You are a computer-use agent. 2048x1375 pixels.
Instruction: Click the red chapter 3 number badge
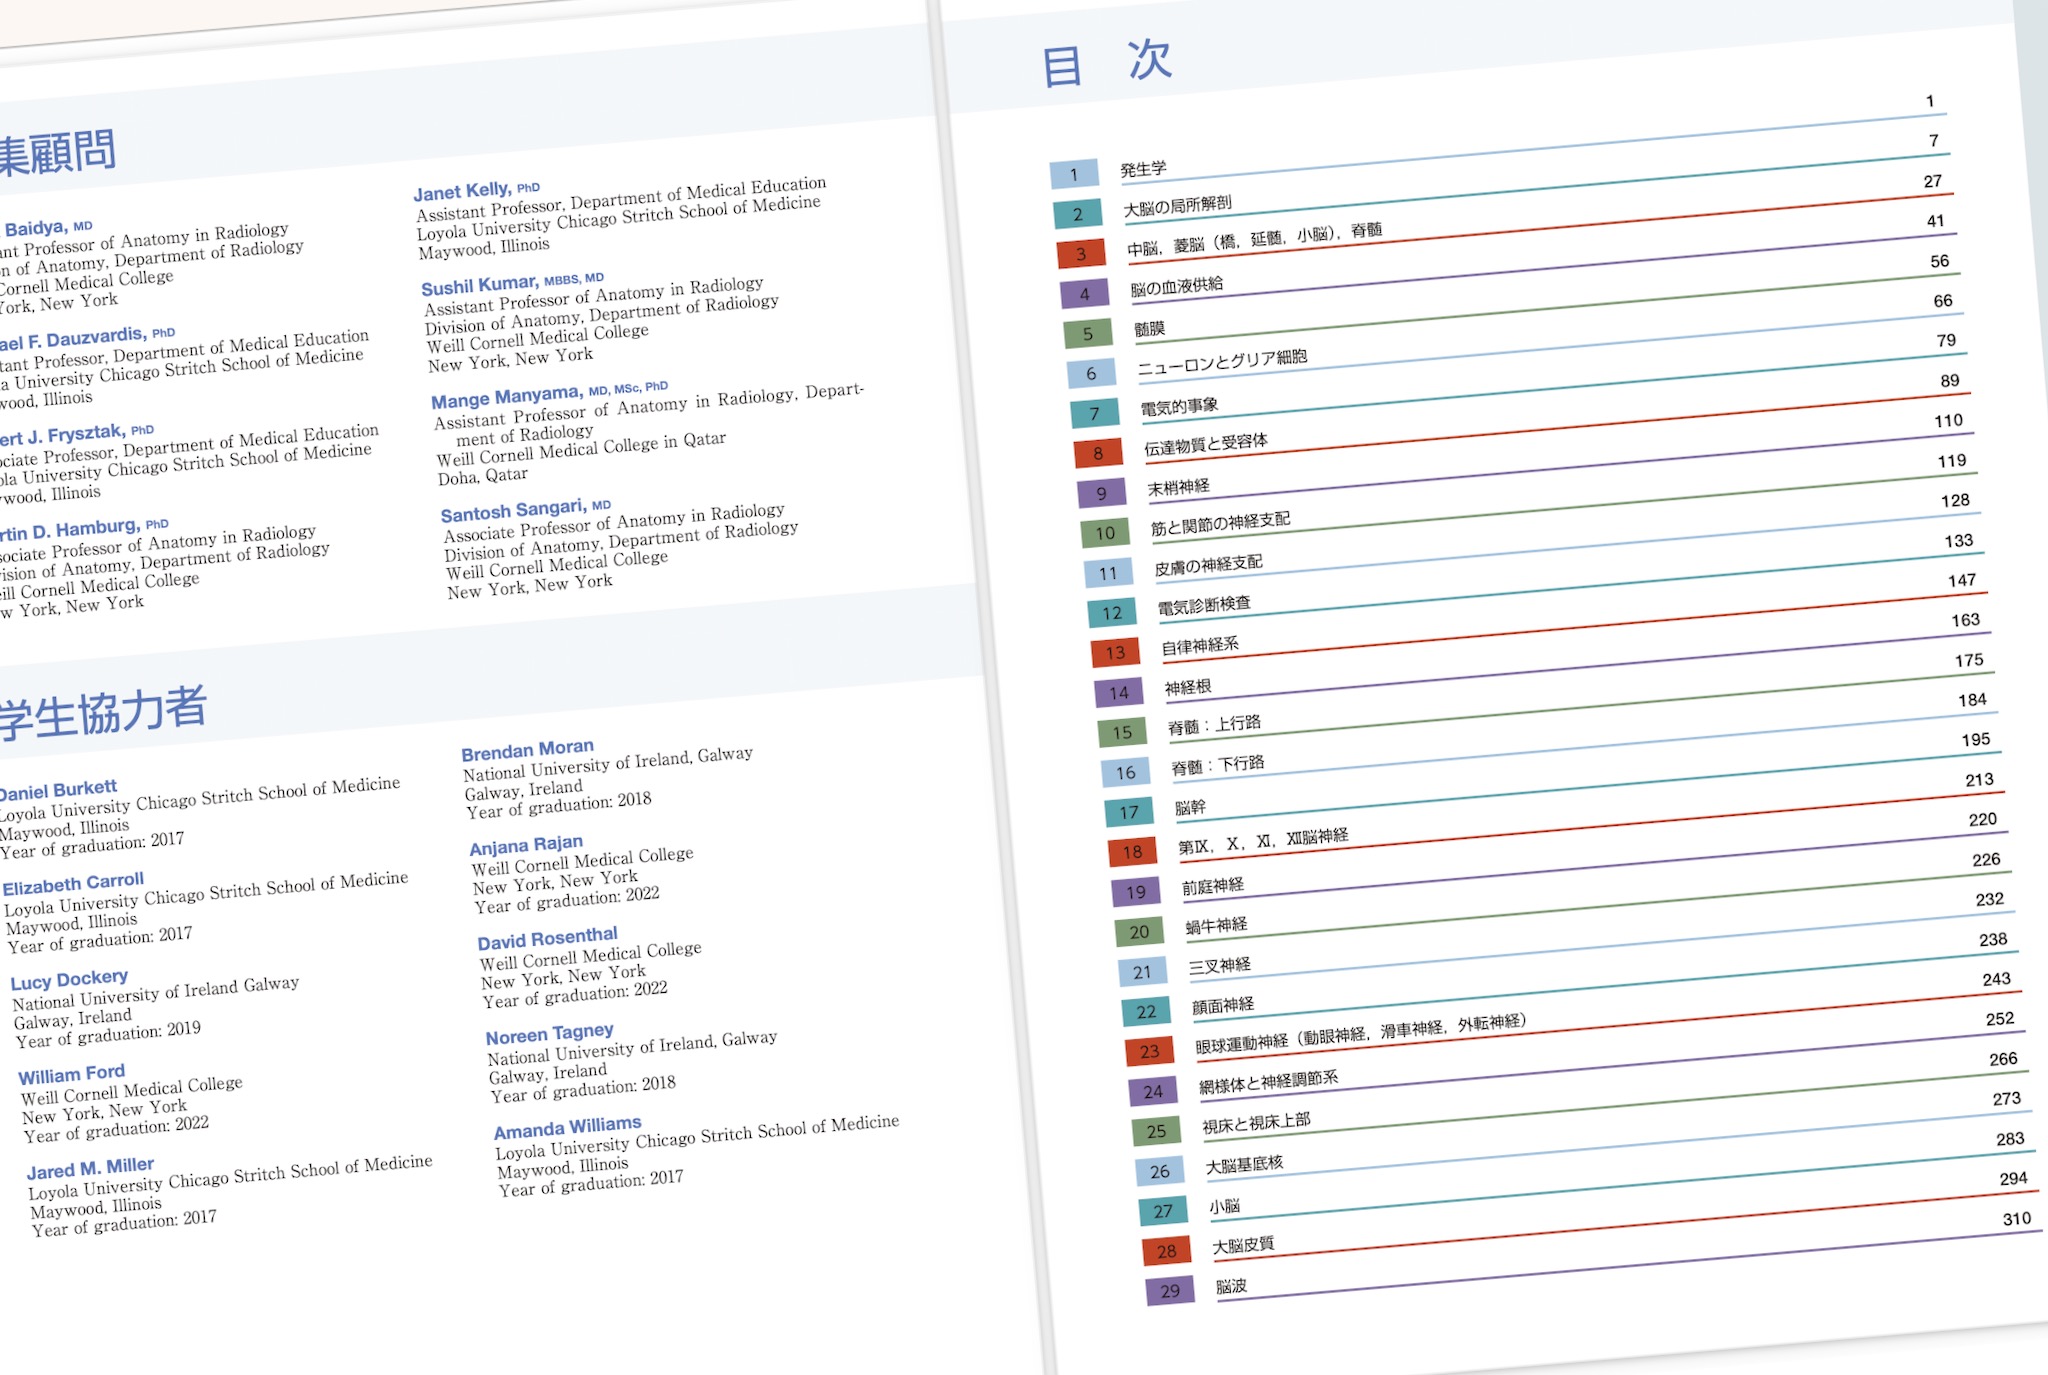pyautogui.click(x=1080, y=254)
